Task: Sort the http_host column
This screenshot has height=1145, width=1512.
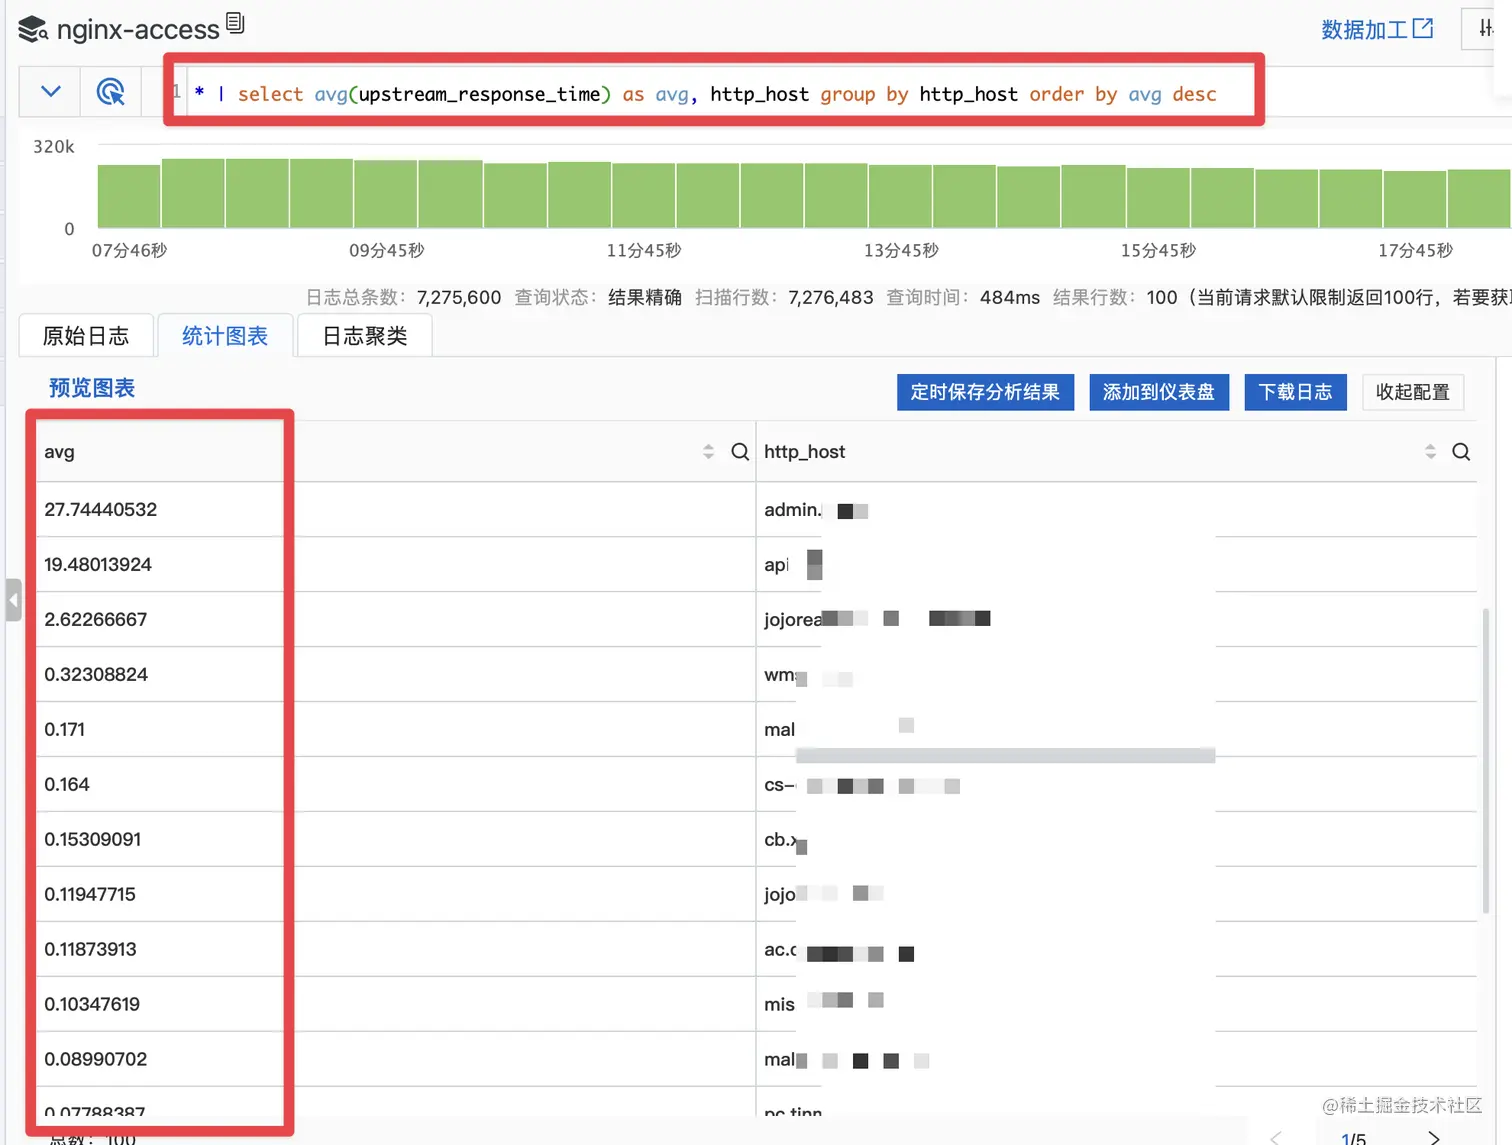Action: click(x=1430, y=452)
